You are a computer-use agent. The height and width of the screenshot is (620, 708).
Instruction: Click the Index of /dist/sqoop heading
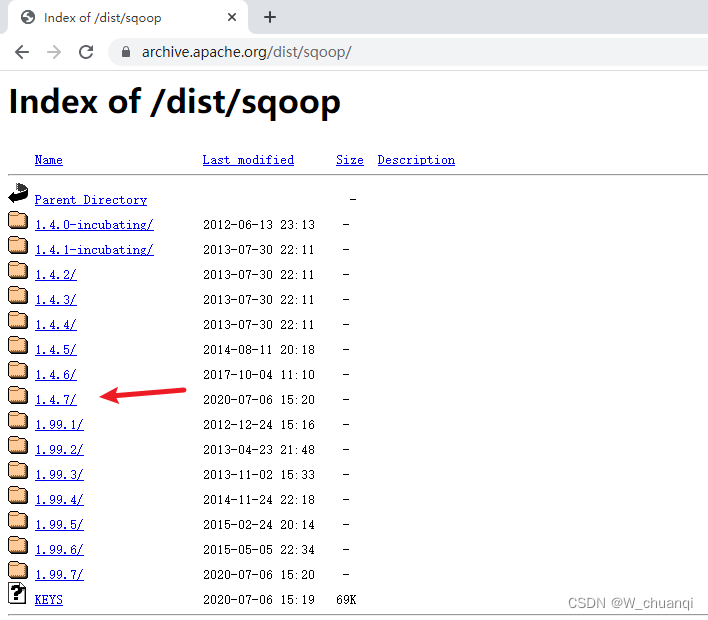point(174,102)
